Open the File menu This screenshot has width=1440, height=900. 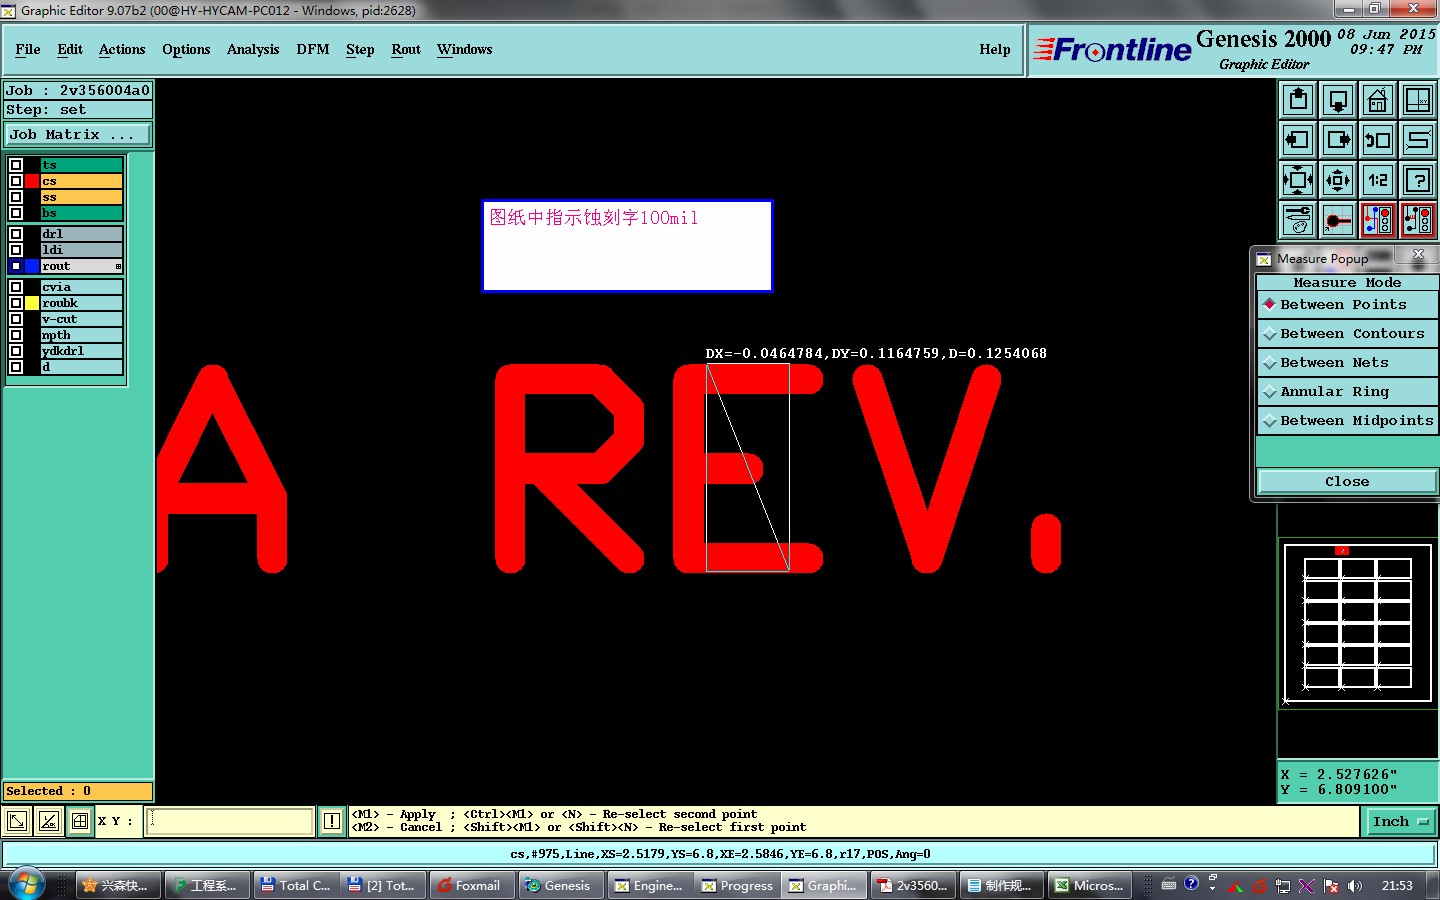(28, 49)
